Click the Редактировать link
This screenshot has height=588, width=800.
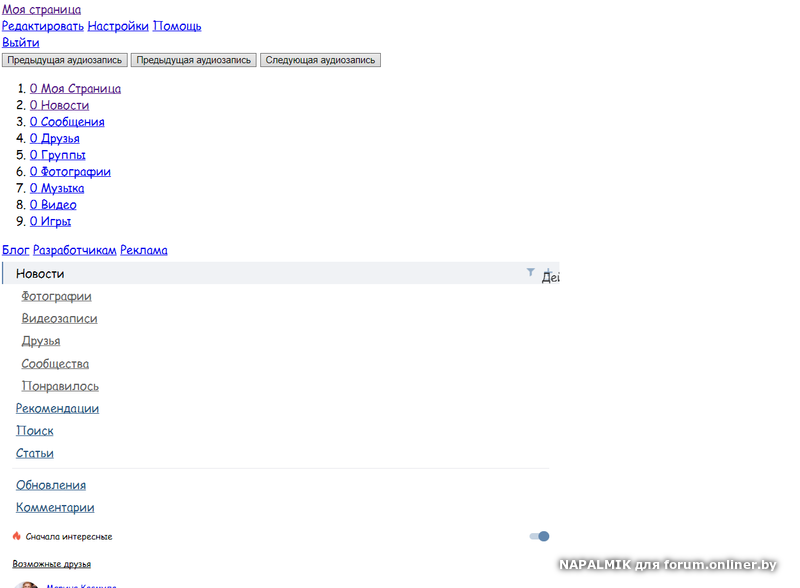(43, 26)
